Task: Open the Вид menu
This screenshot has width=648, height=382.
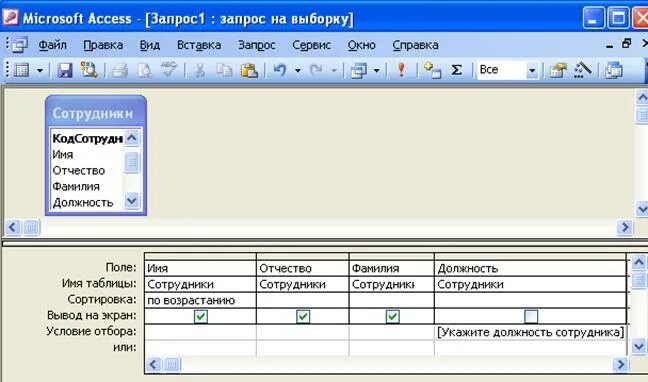Action: [150, 45]
